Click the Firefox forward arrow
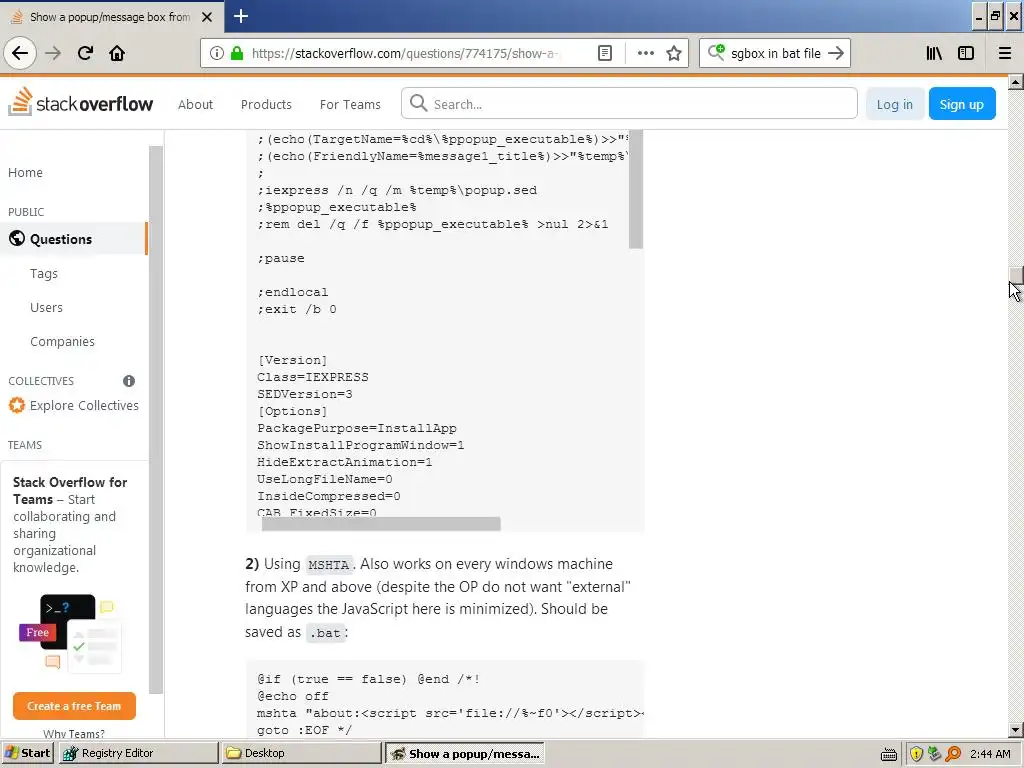 tap(53, 53)
